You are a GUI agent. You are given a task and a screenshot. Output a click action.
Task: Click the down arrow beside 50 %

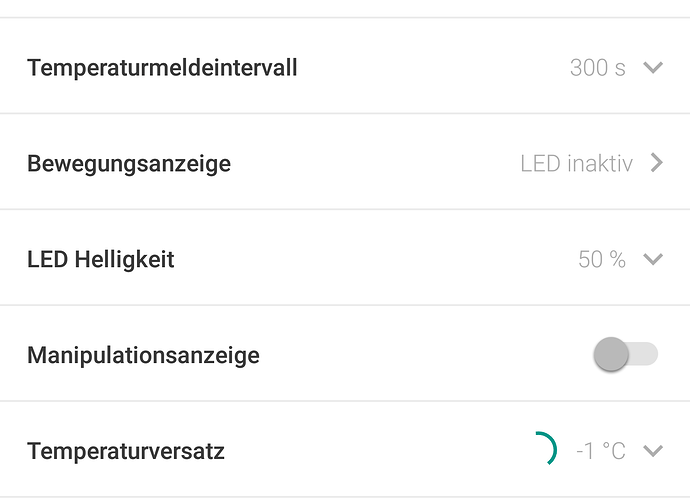click(653, 260)
